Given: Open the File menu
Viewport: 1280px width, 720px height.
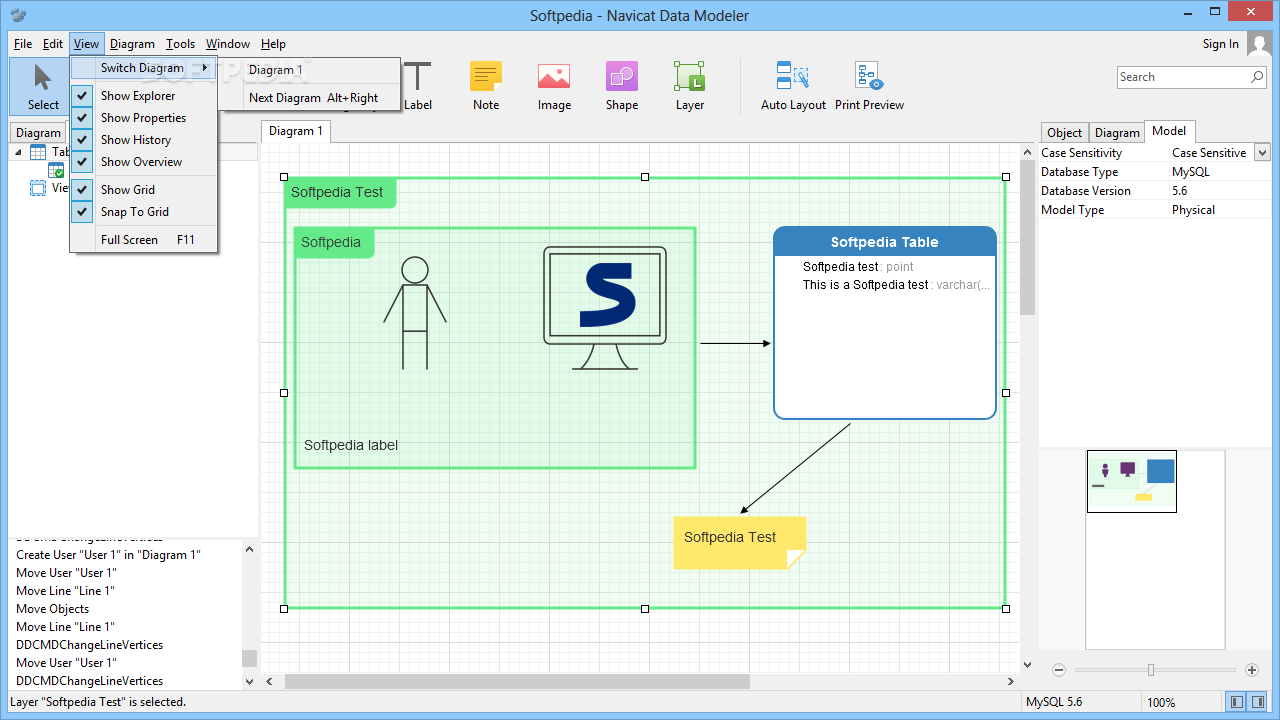Looking at the screenshot, I should [x=23, y=44].
